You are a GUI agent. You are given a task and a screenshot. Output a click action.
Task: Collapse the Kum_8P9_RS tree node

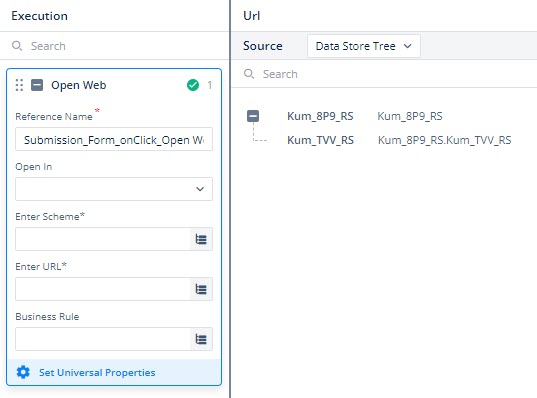coord(253,116)
